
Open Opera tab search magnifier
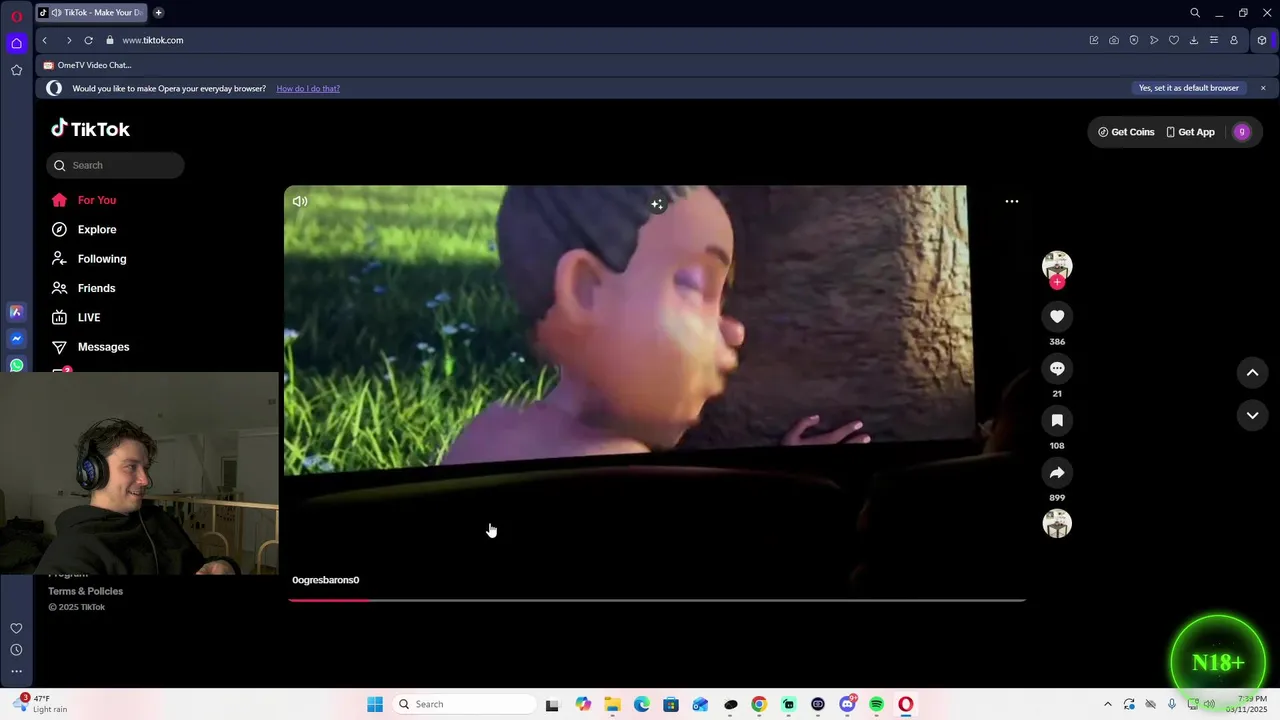[1195, 13]
